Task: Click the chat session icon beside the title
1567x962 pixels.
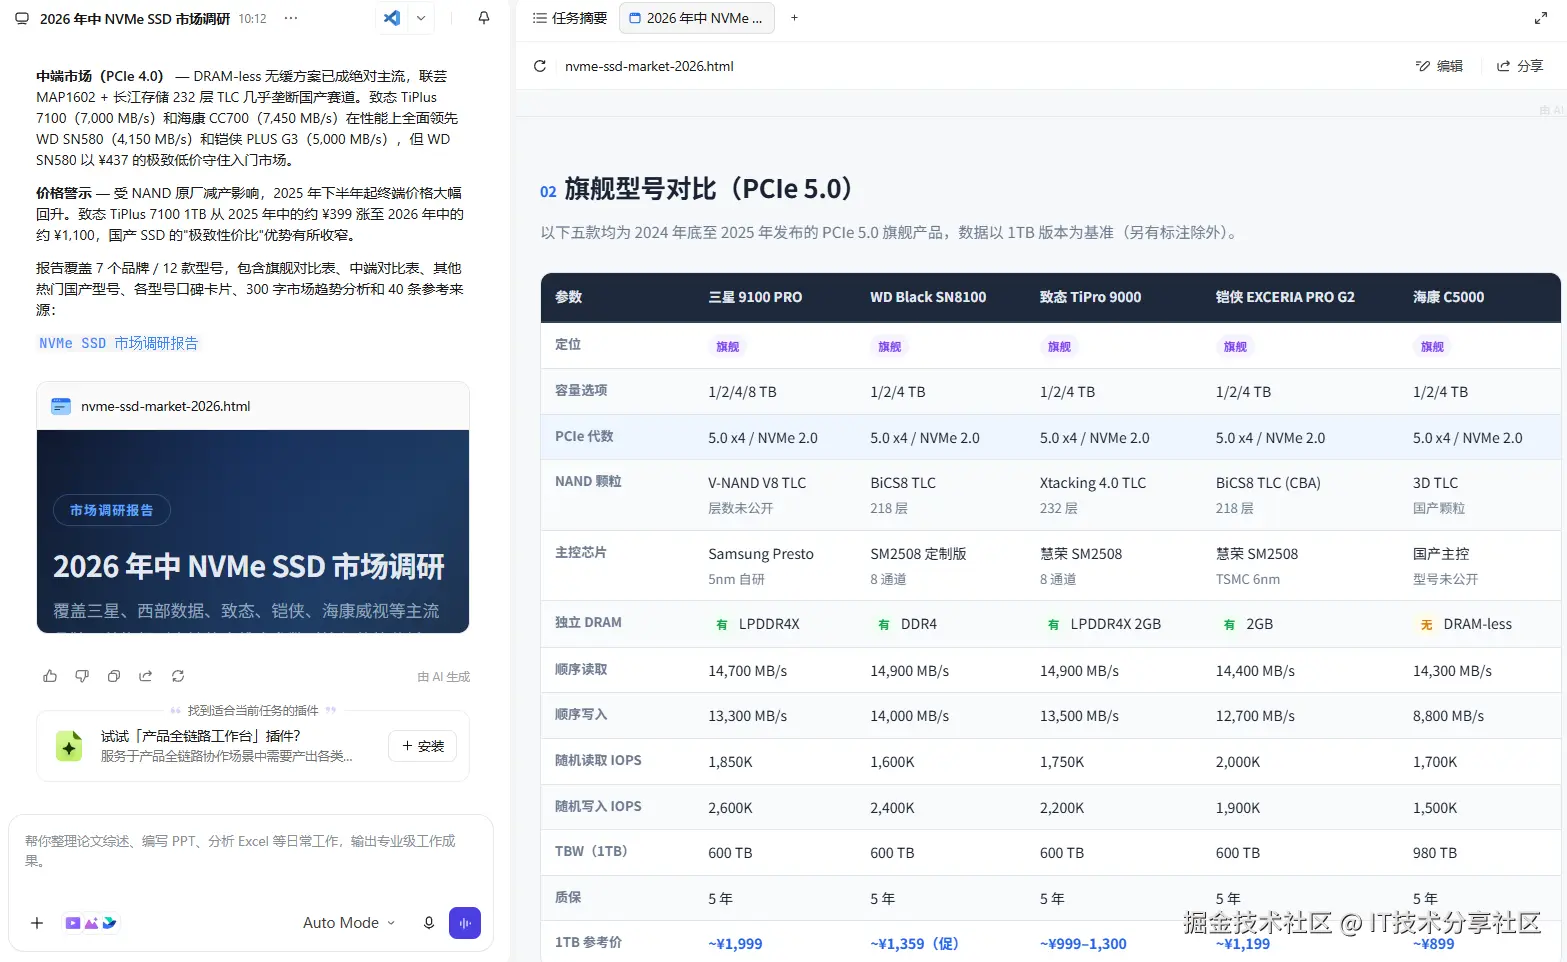Action: click(22, 18)
